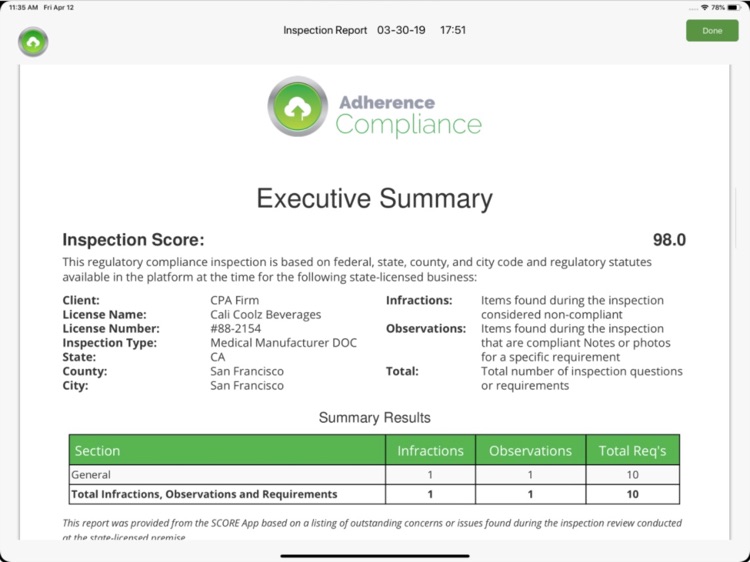The height and width of the screenshot is (562, 750).
Task: Click the Infractions column header
Action: click(430, 450)
